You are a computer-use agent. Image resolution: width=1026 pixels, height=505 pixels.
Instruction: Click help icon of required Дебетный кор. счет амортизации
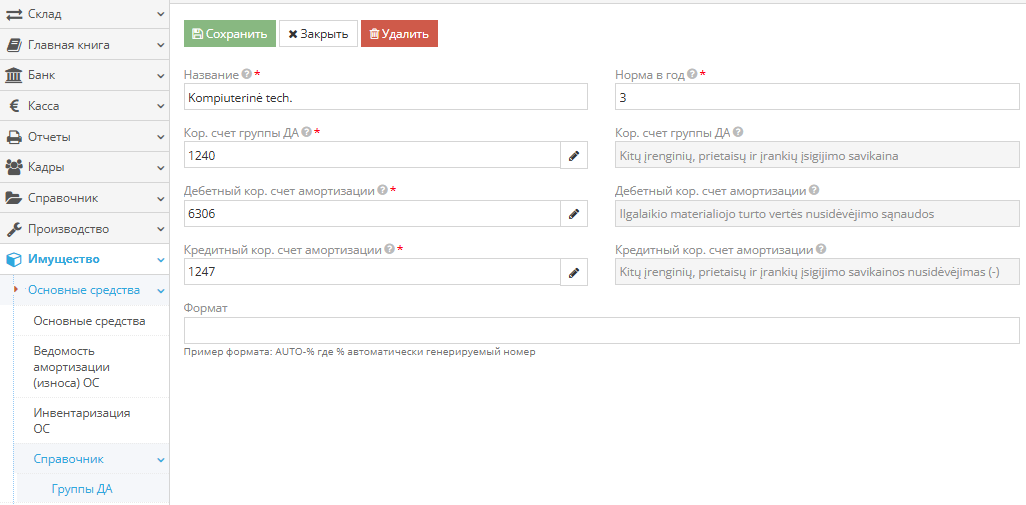point(382,190)
